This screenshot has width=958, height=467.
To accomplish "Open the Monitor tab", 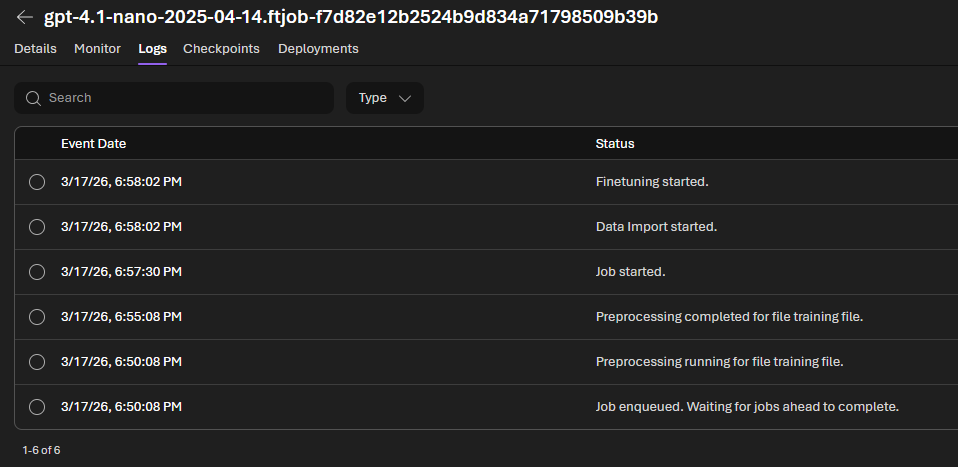I will (x=97, y=48).
